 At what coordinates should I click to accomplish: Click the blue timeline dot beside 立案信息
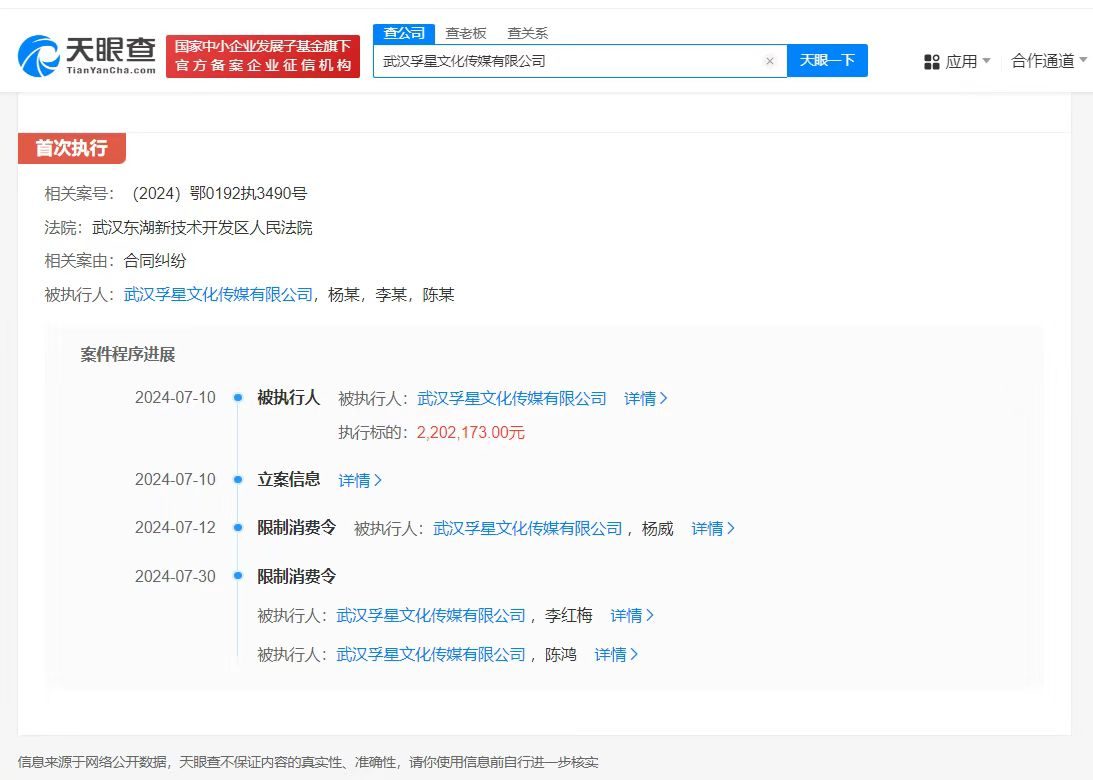coord(237,479)
